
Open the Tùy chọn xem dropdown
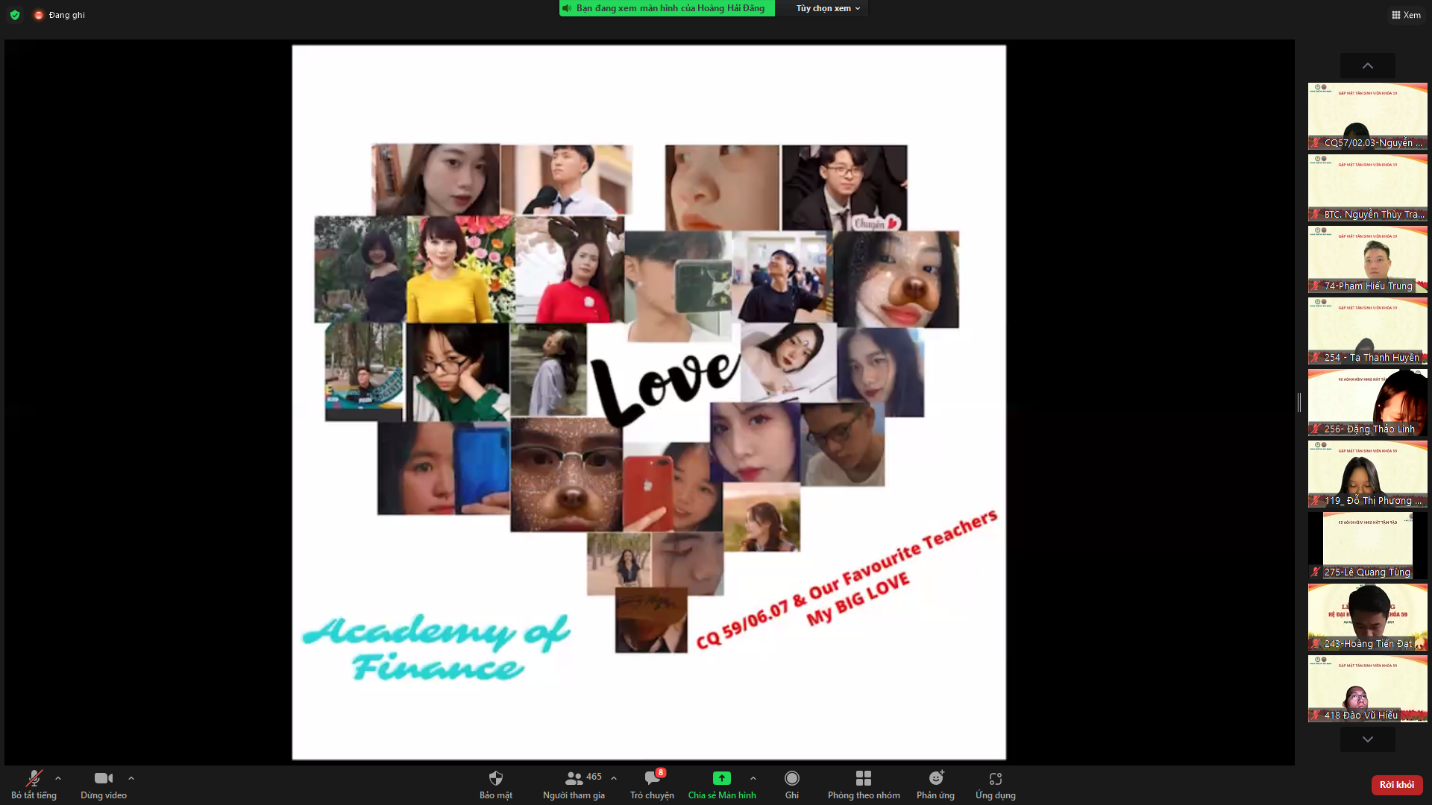coord(828,8)
